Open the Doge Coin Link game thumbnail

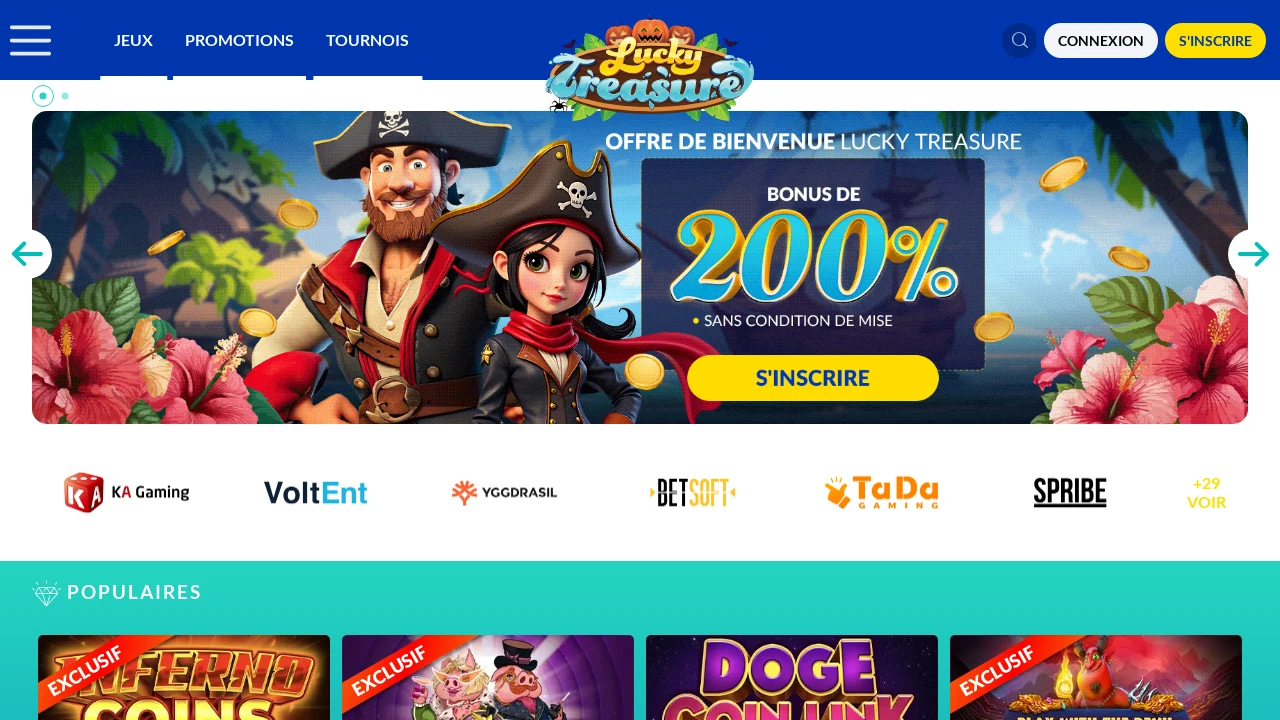pos(792,677)
